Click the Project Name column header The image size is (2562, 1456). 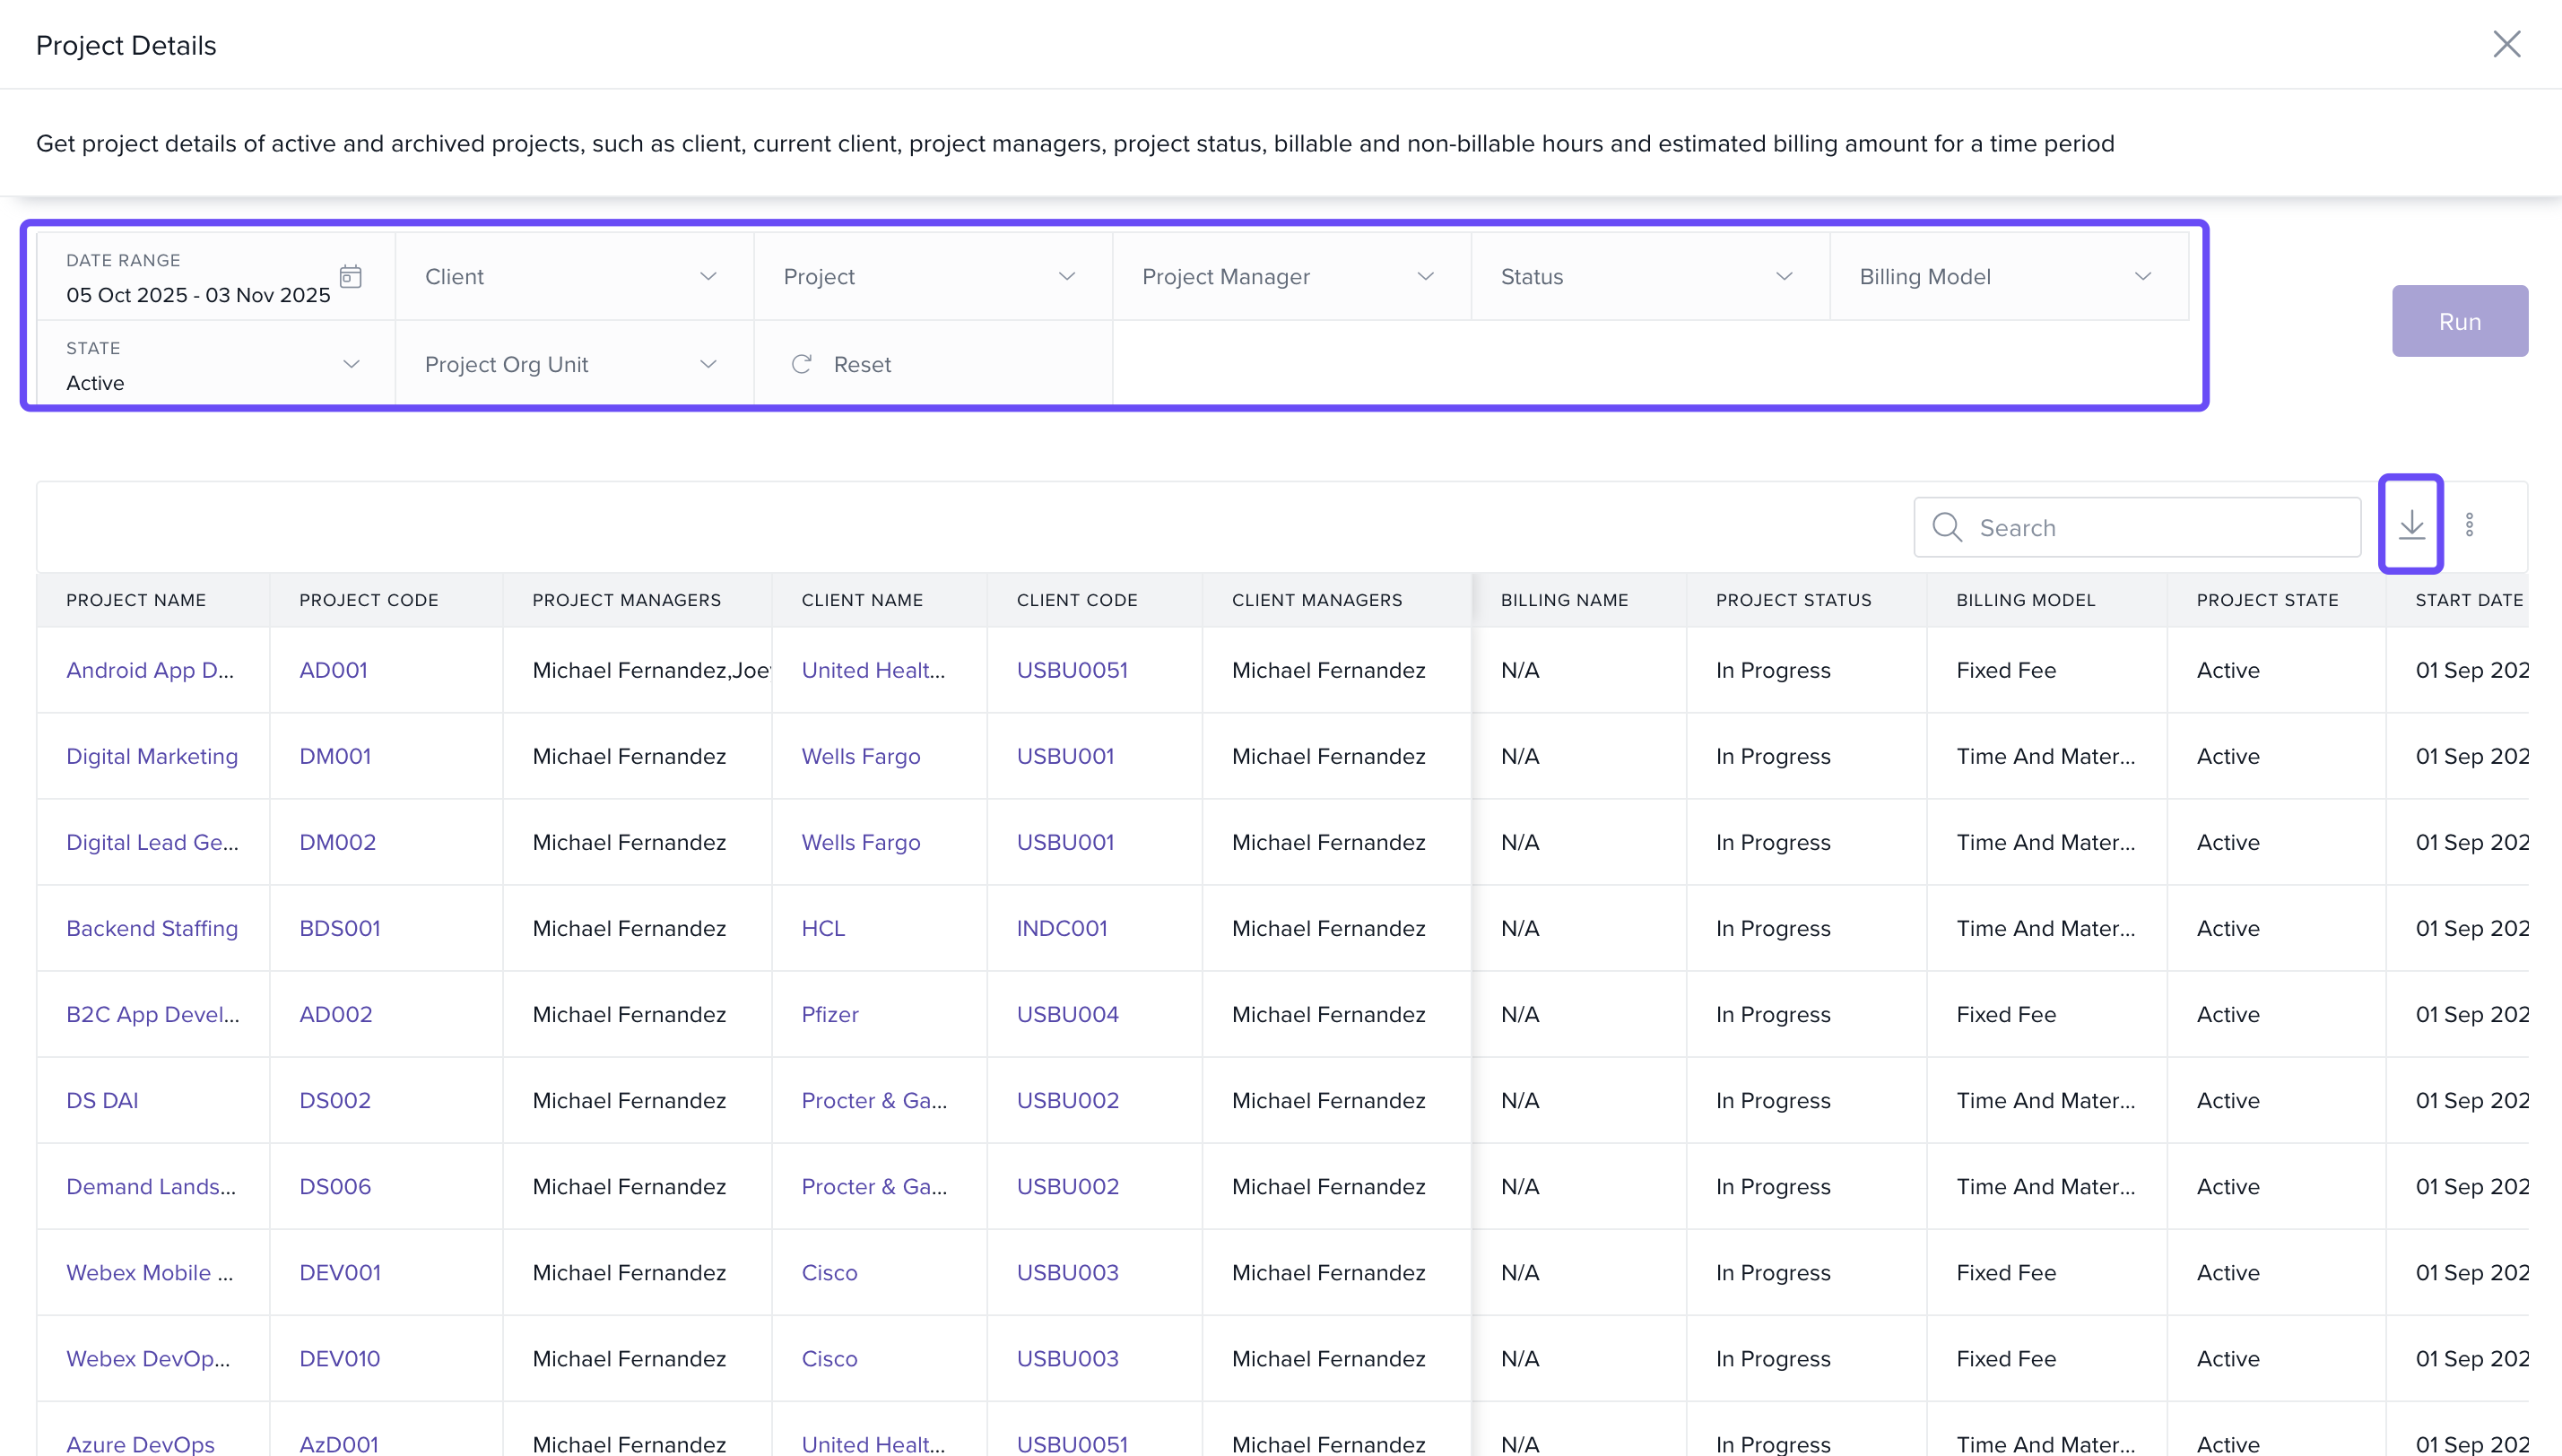[136, 600]
